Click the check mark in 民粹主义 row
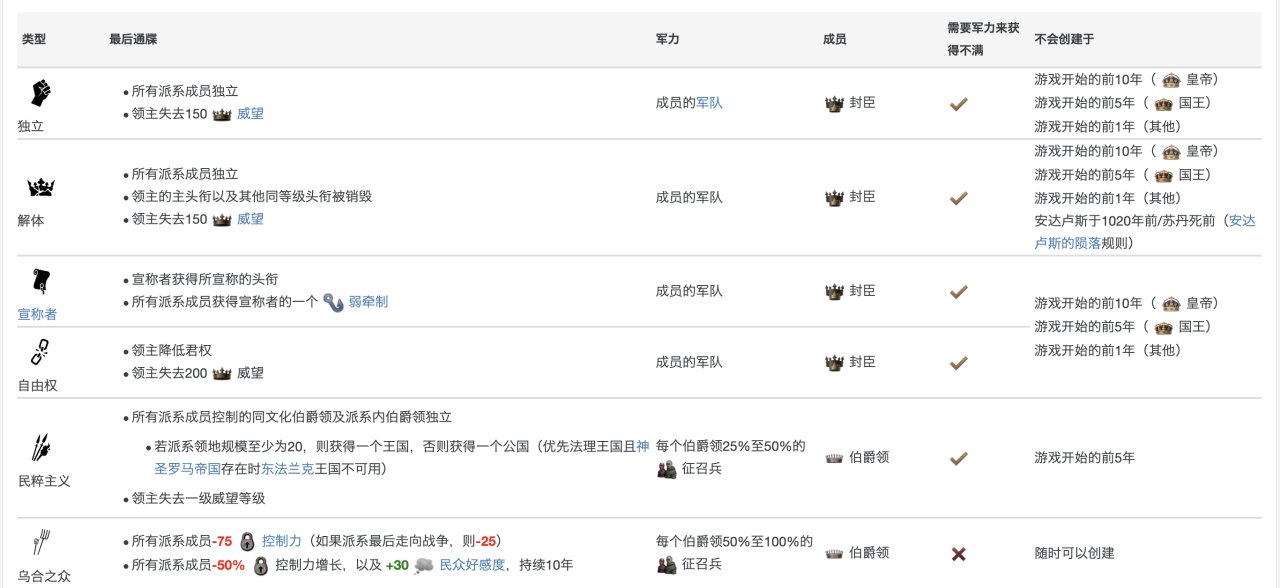 958,458
